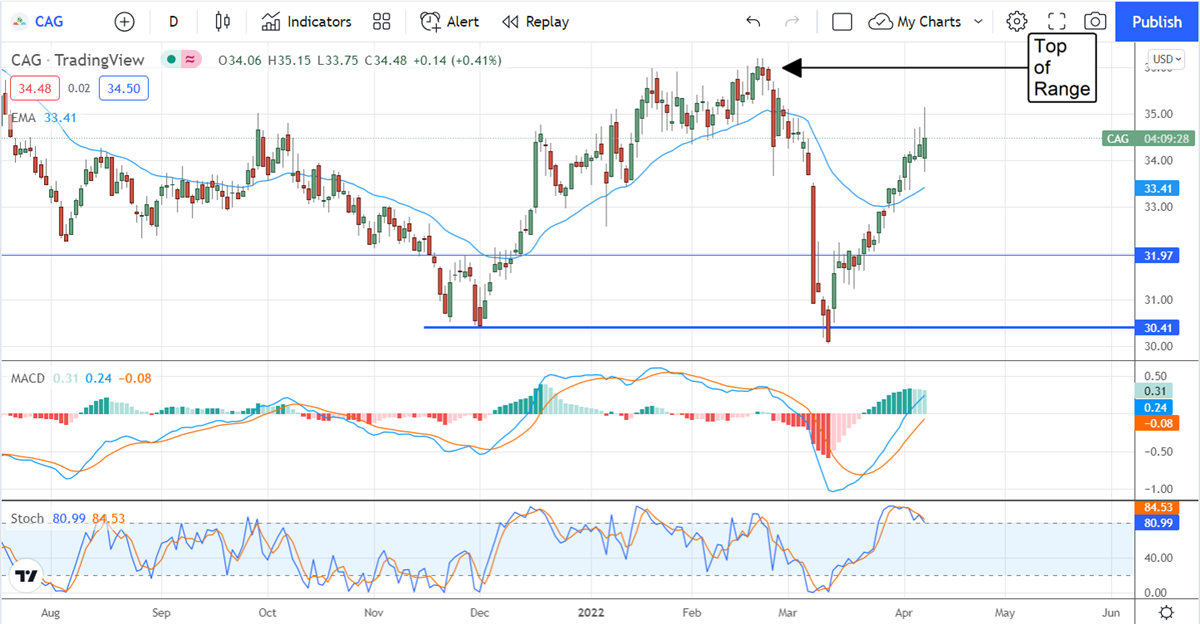Select the chart layout square icon
The image size is (1200, 624).
842,21
